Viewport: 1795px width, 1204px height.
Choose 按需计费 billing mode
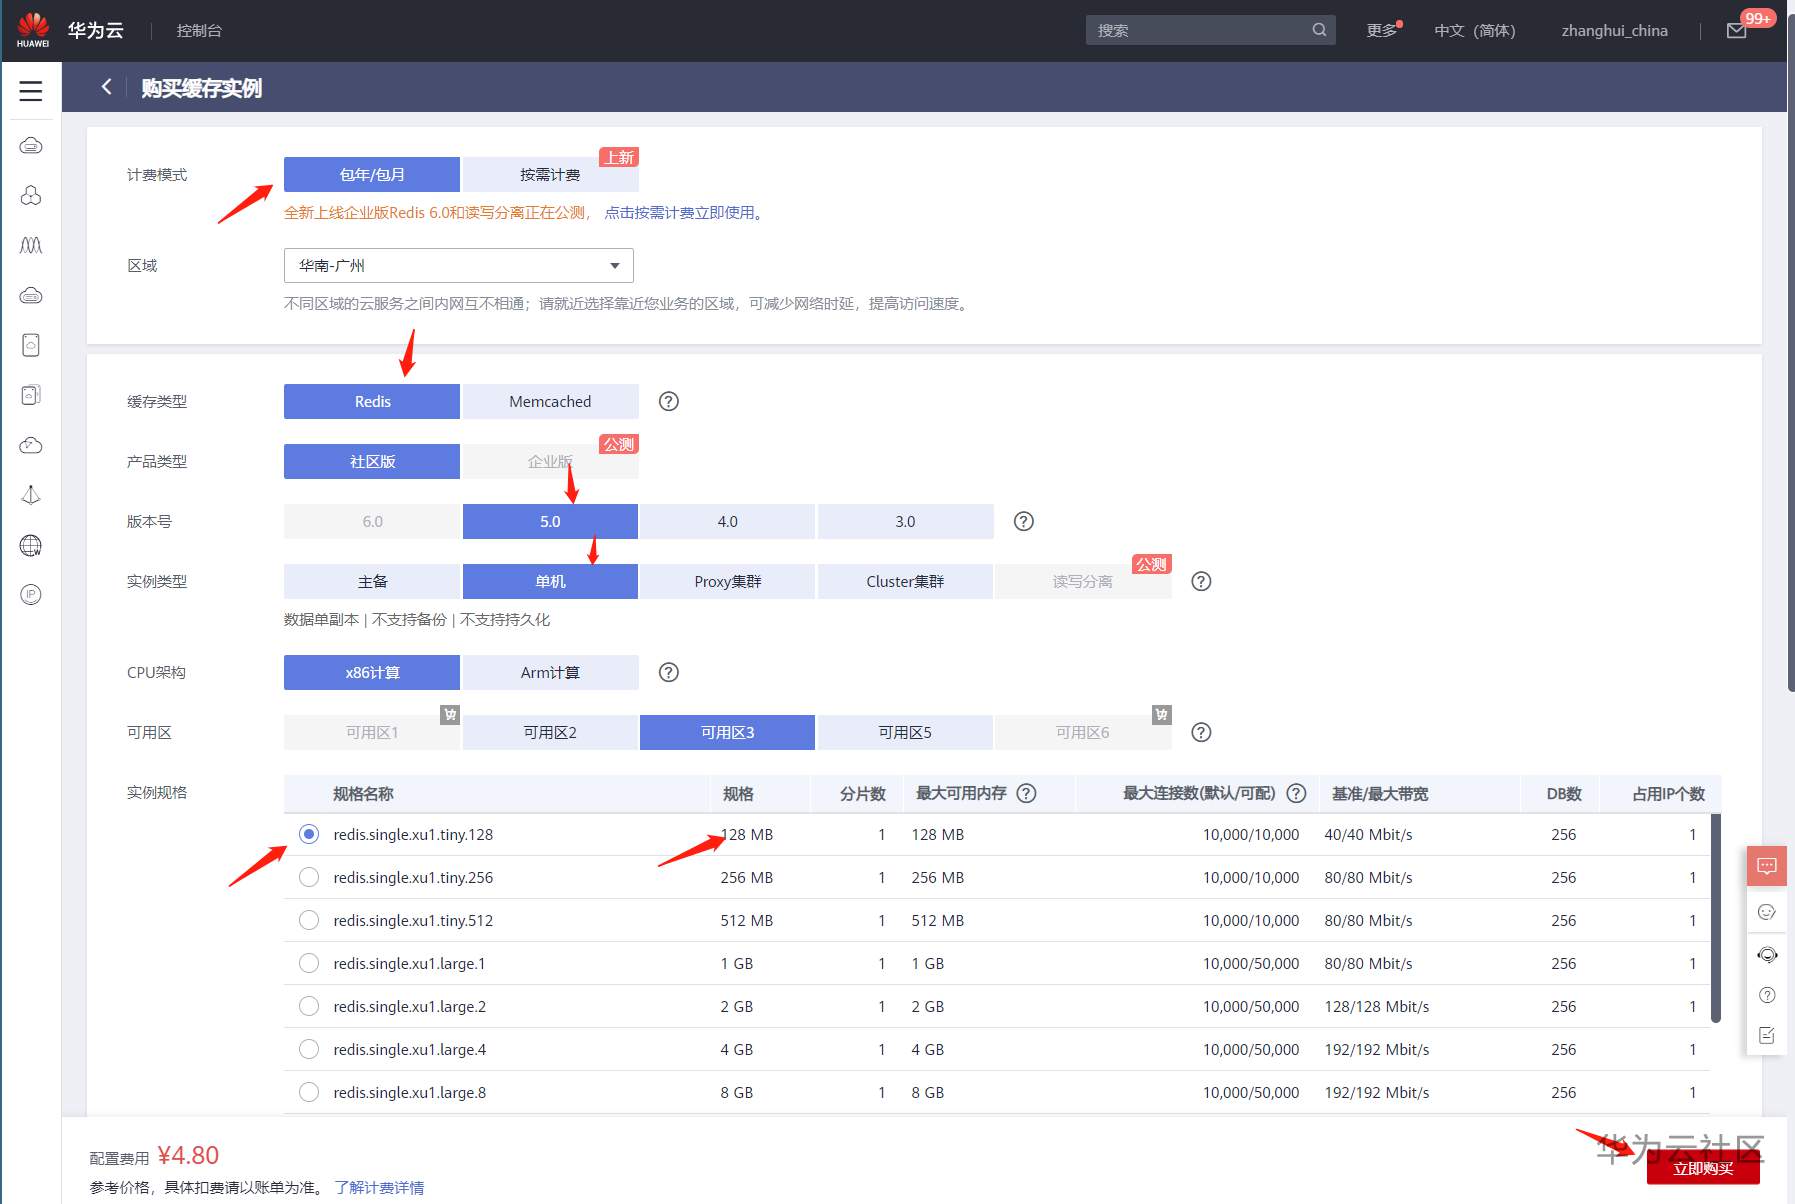pyautogui.click(x=550, y=174)
